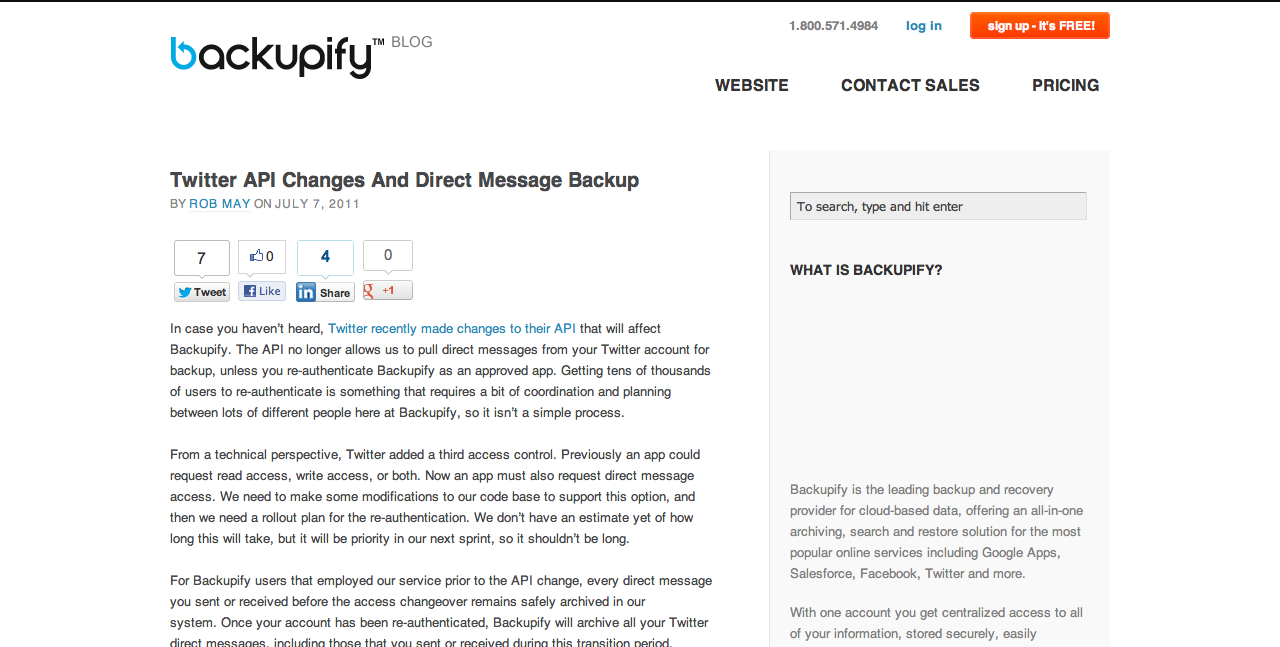Click the Google +1 count bubble showing 0
1280x647 pixels.
point(388,255)
